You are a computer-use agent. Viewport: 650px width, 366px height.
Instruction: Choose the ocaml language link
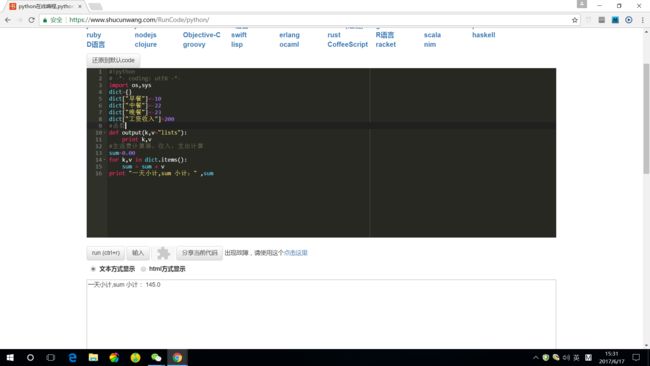click(289, 45)
